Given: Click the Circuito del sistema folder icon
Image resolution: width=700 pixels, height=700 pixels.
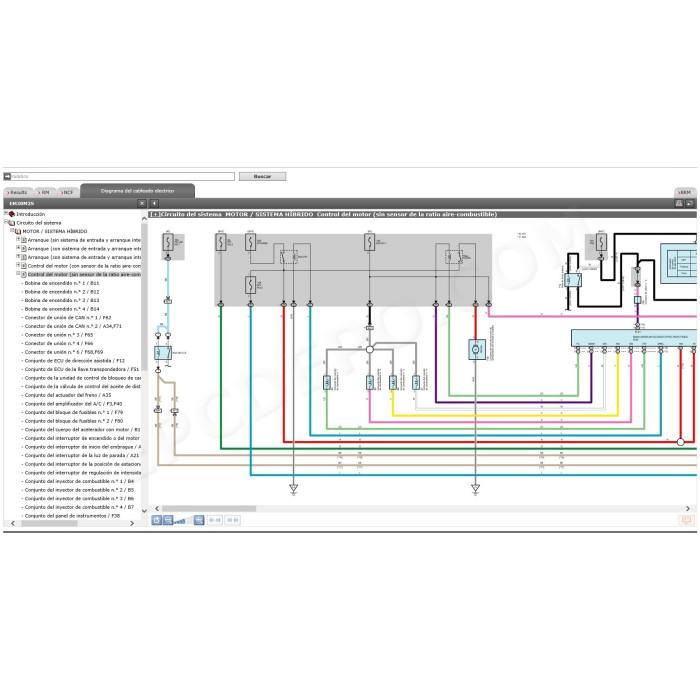Looking at the screenshot, I should [12, 223].
